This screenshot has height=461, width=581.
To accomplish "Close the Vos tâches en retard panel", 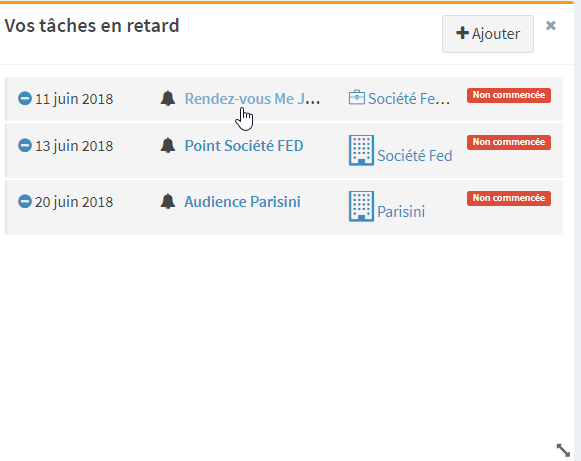I will (x=551, y=26).
